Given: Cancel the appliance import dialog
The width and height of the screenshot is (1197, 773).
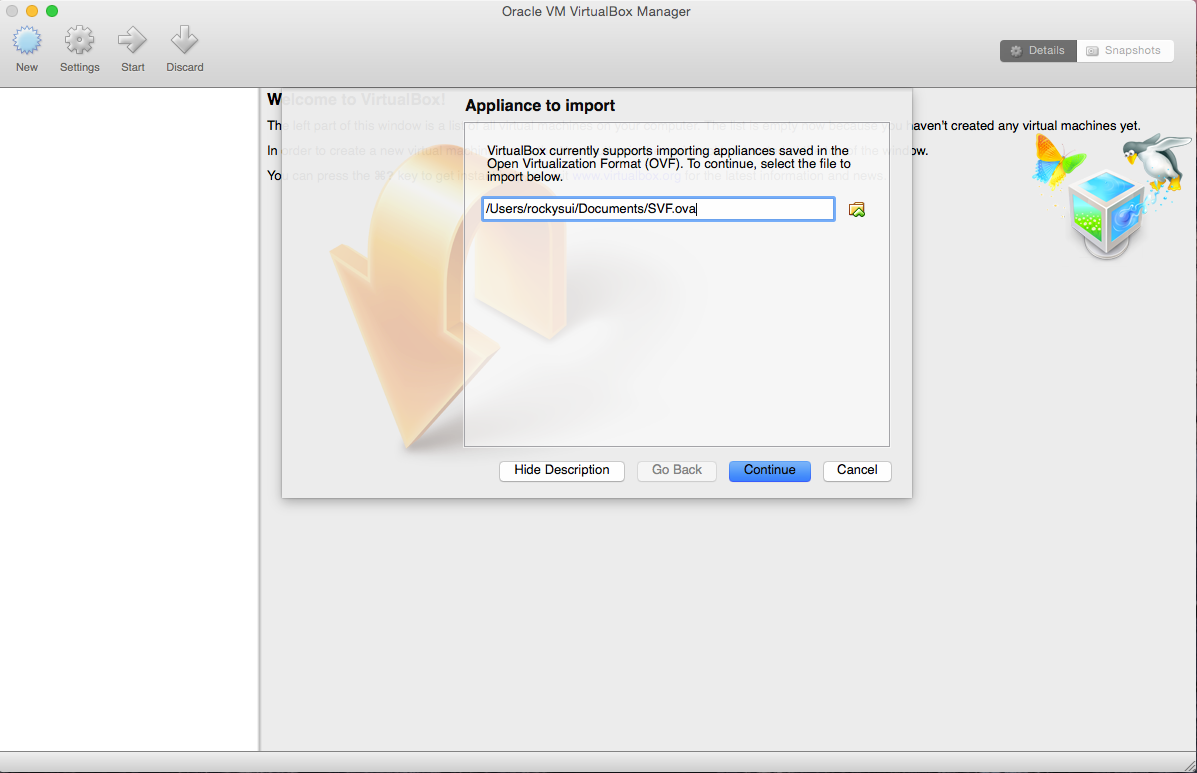Looking at the screenshot, I should (x=857, y=470).
